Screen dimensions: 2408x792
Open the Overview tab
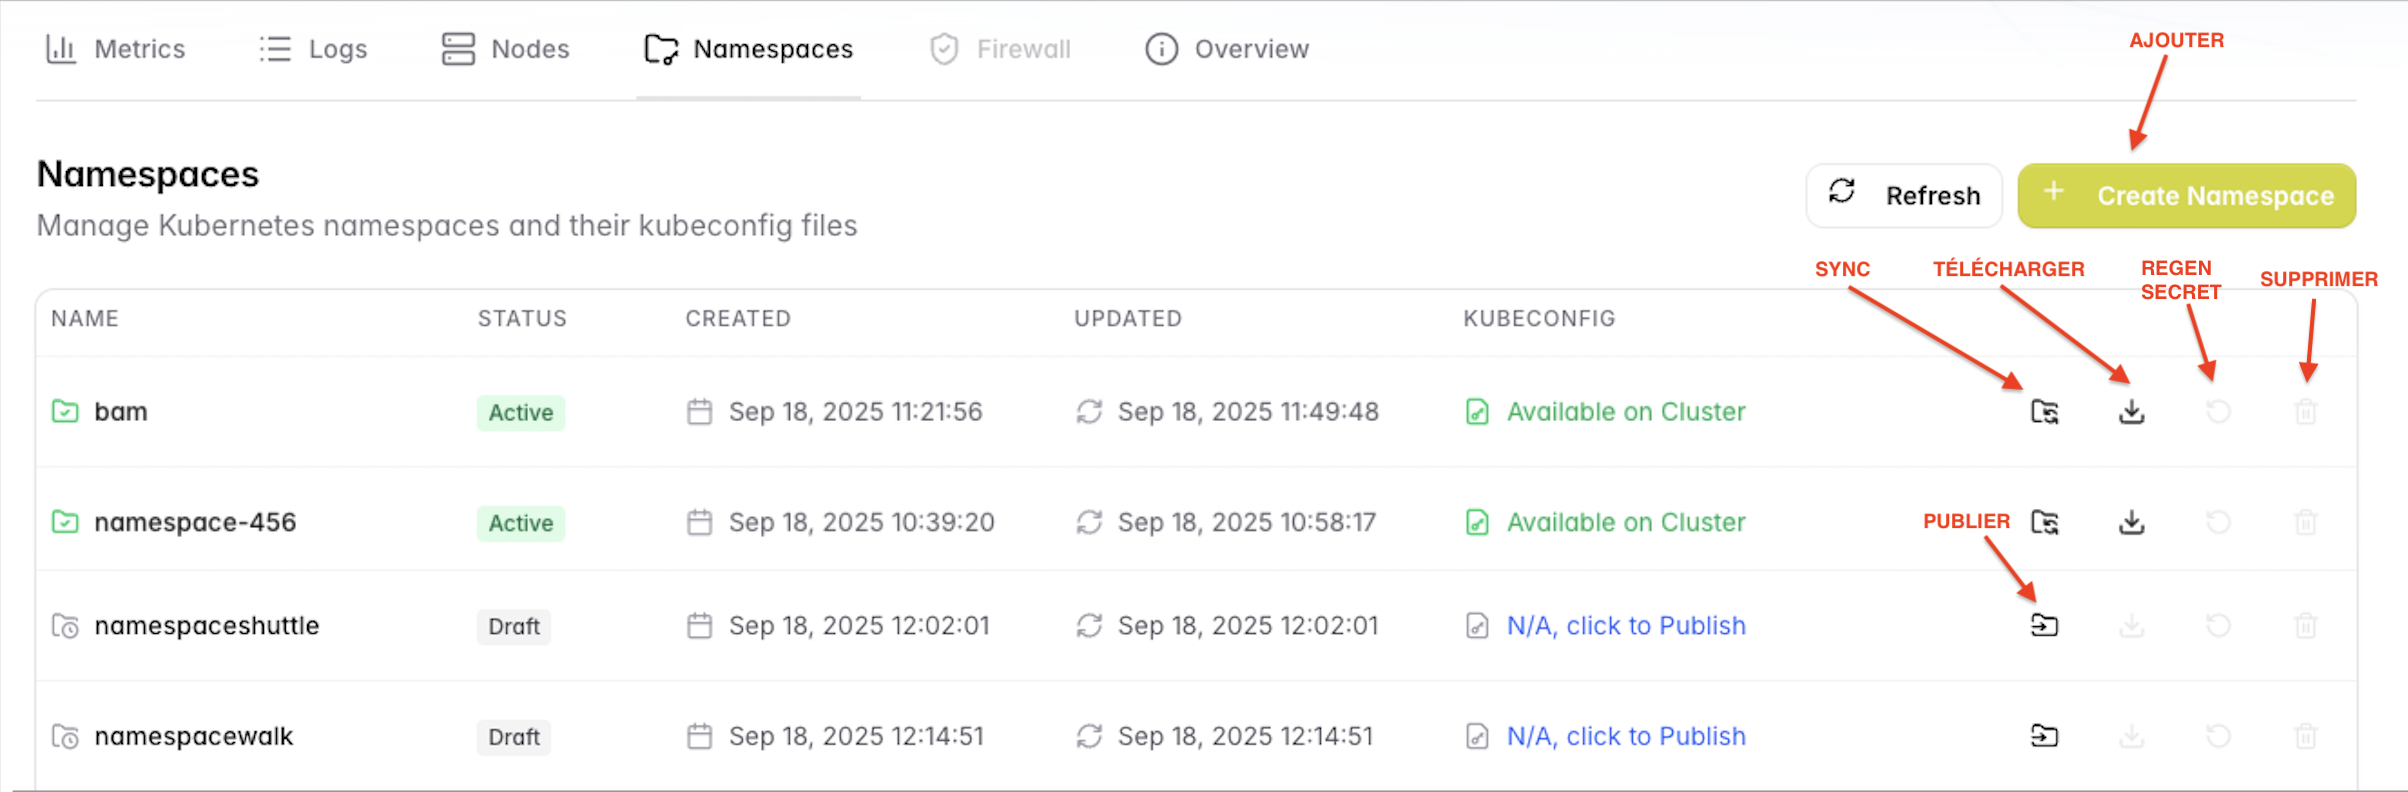(x=1227, y=49)
